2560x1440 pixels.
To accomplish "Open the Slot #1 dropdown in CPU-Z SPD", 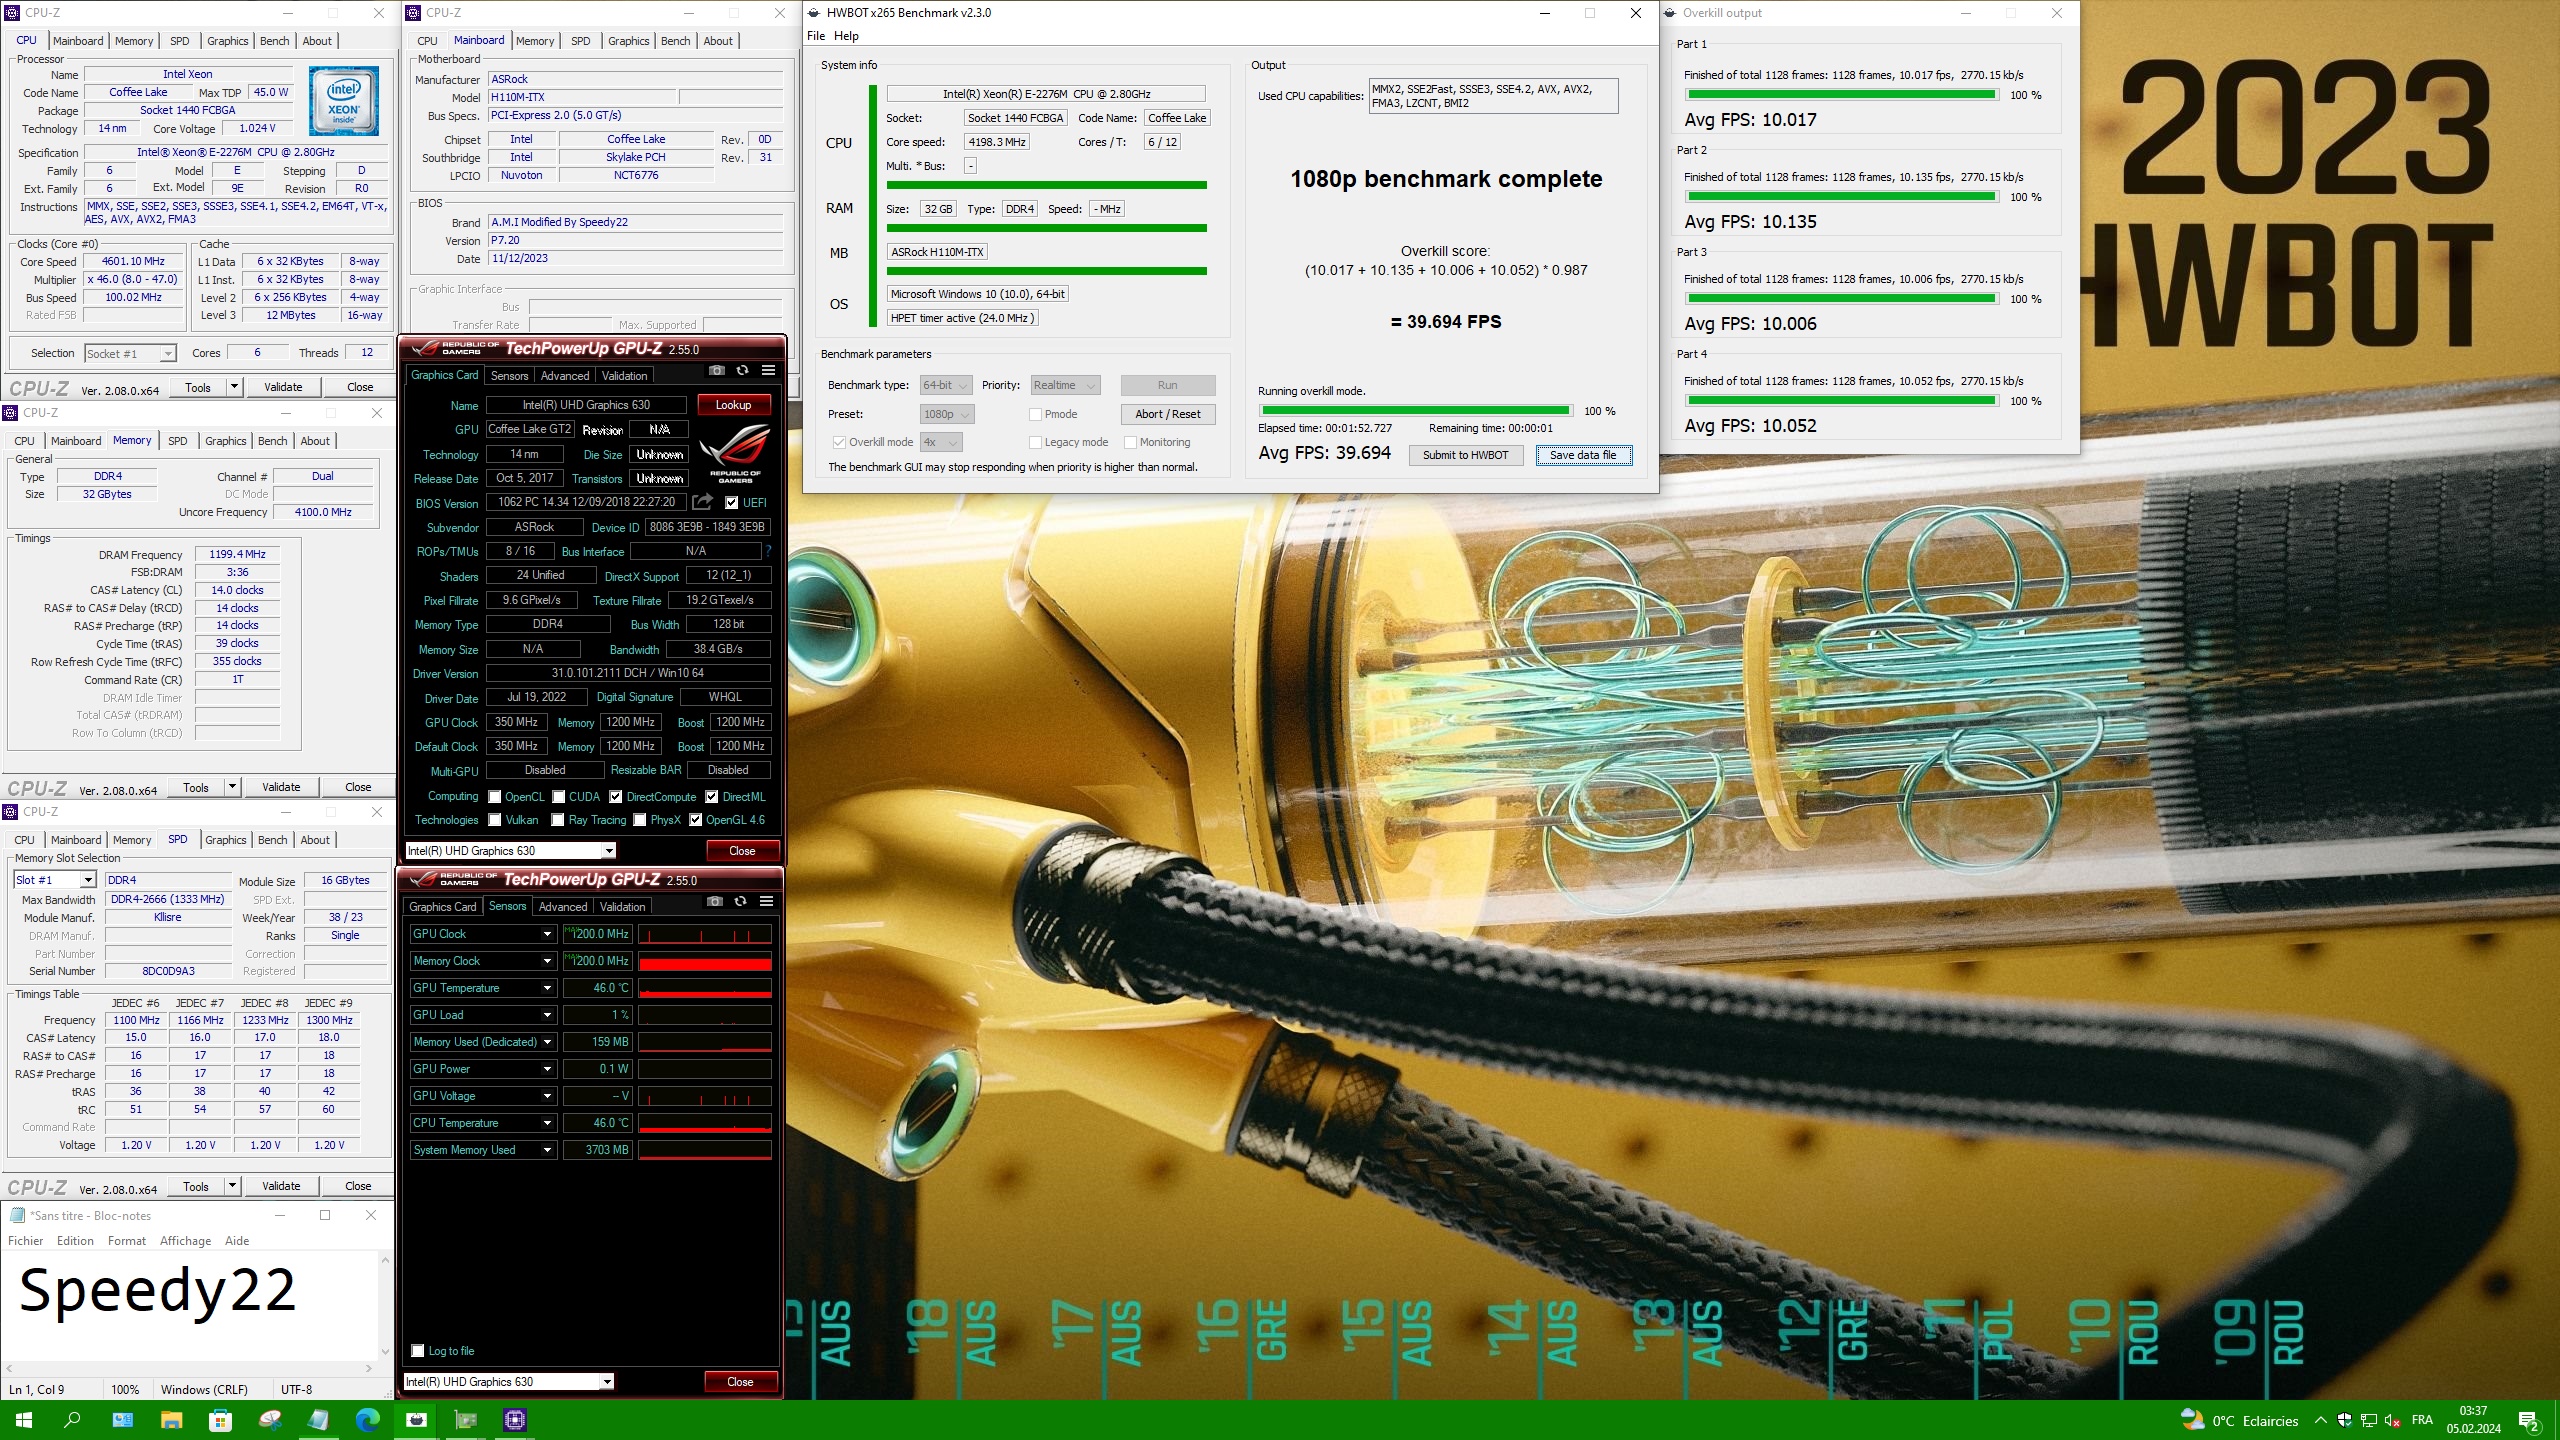I will (x=54, y=880).
